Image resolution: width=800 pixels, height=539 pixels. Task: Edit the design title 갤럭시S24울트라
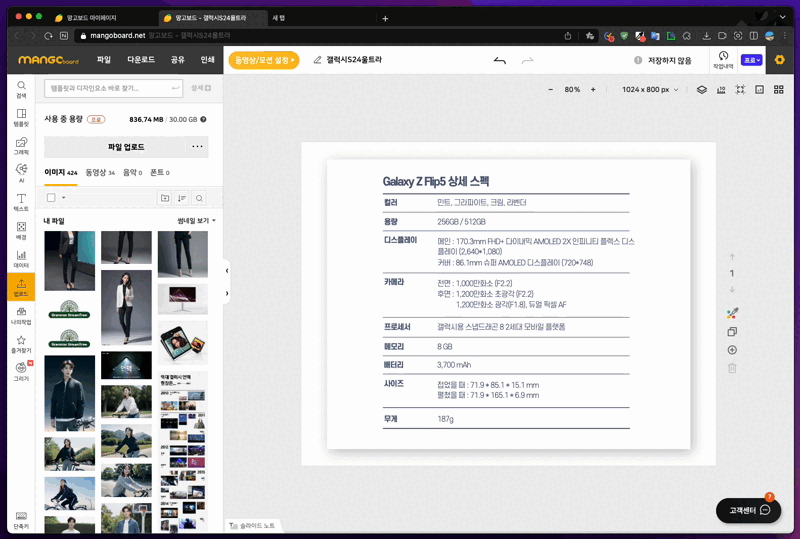354,60
